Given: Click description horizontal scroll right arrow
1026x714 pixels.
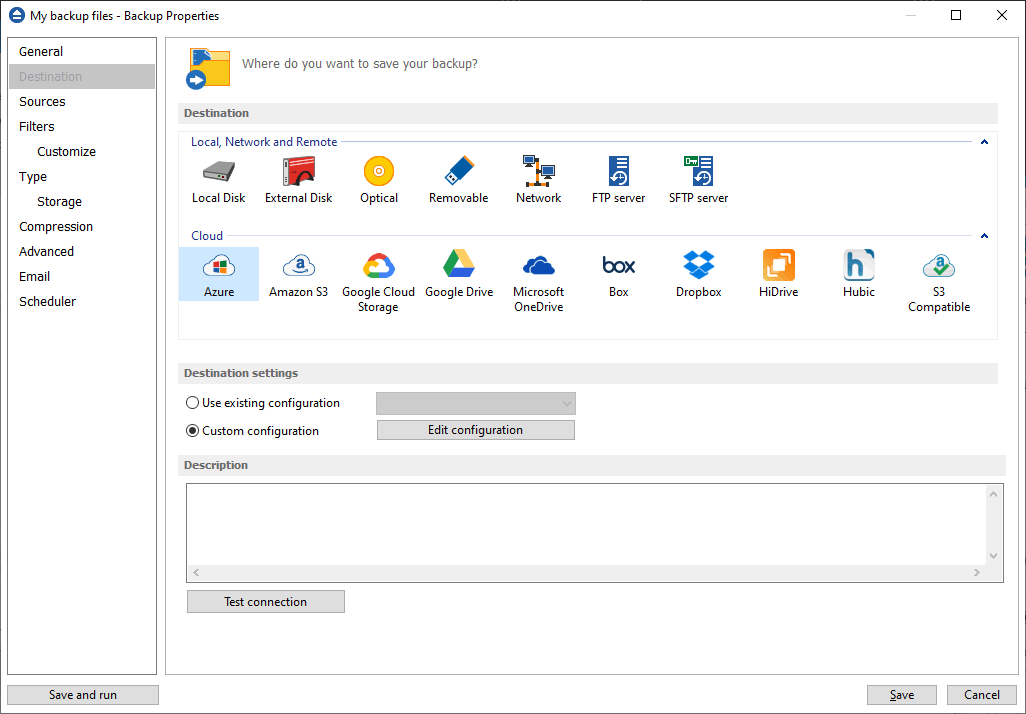Looking at the screenshot, I should pyautogui.click(x=977, y=573).
